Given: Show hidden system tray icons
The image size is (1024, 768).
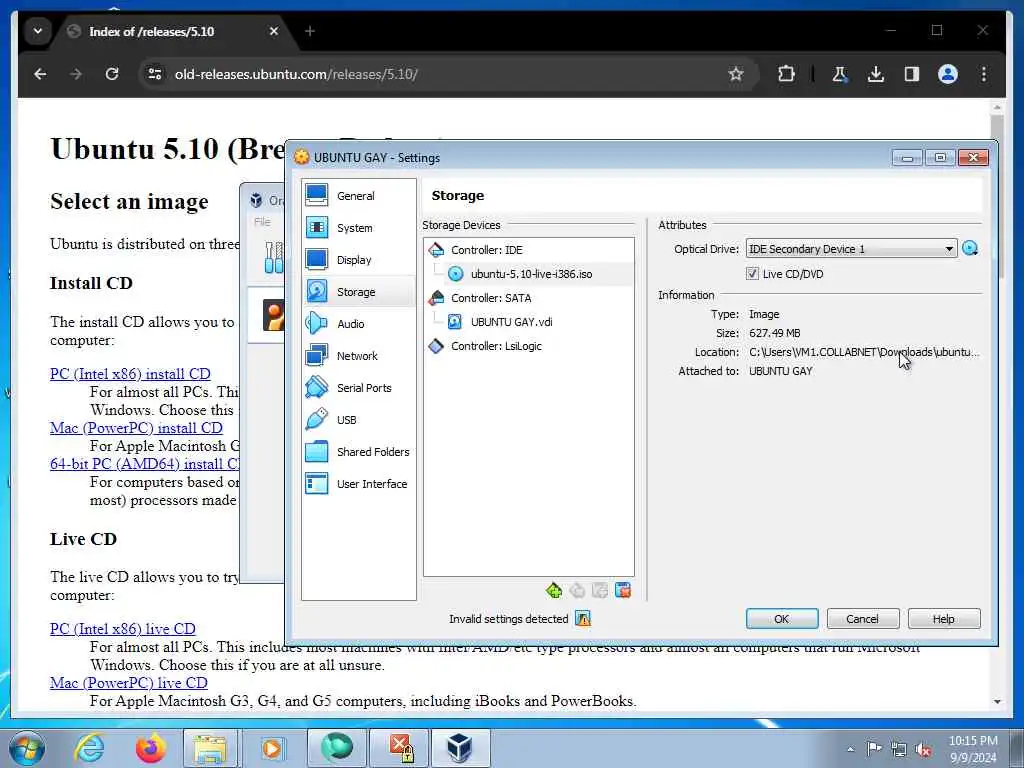Looking at the screenshot, I should 850,749.
